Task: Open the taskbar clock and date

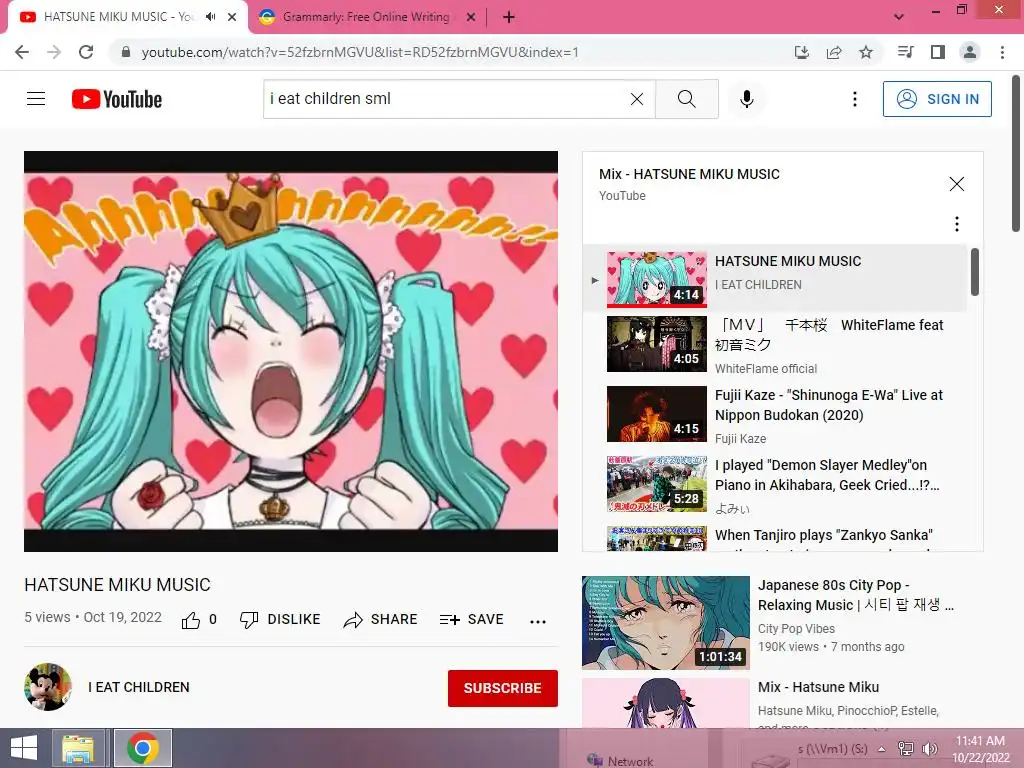Action: point(980,749)
